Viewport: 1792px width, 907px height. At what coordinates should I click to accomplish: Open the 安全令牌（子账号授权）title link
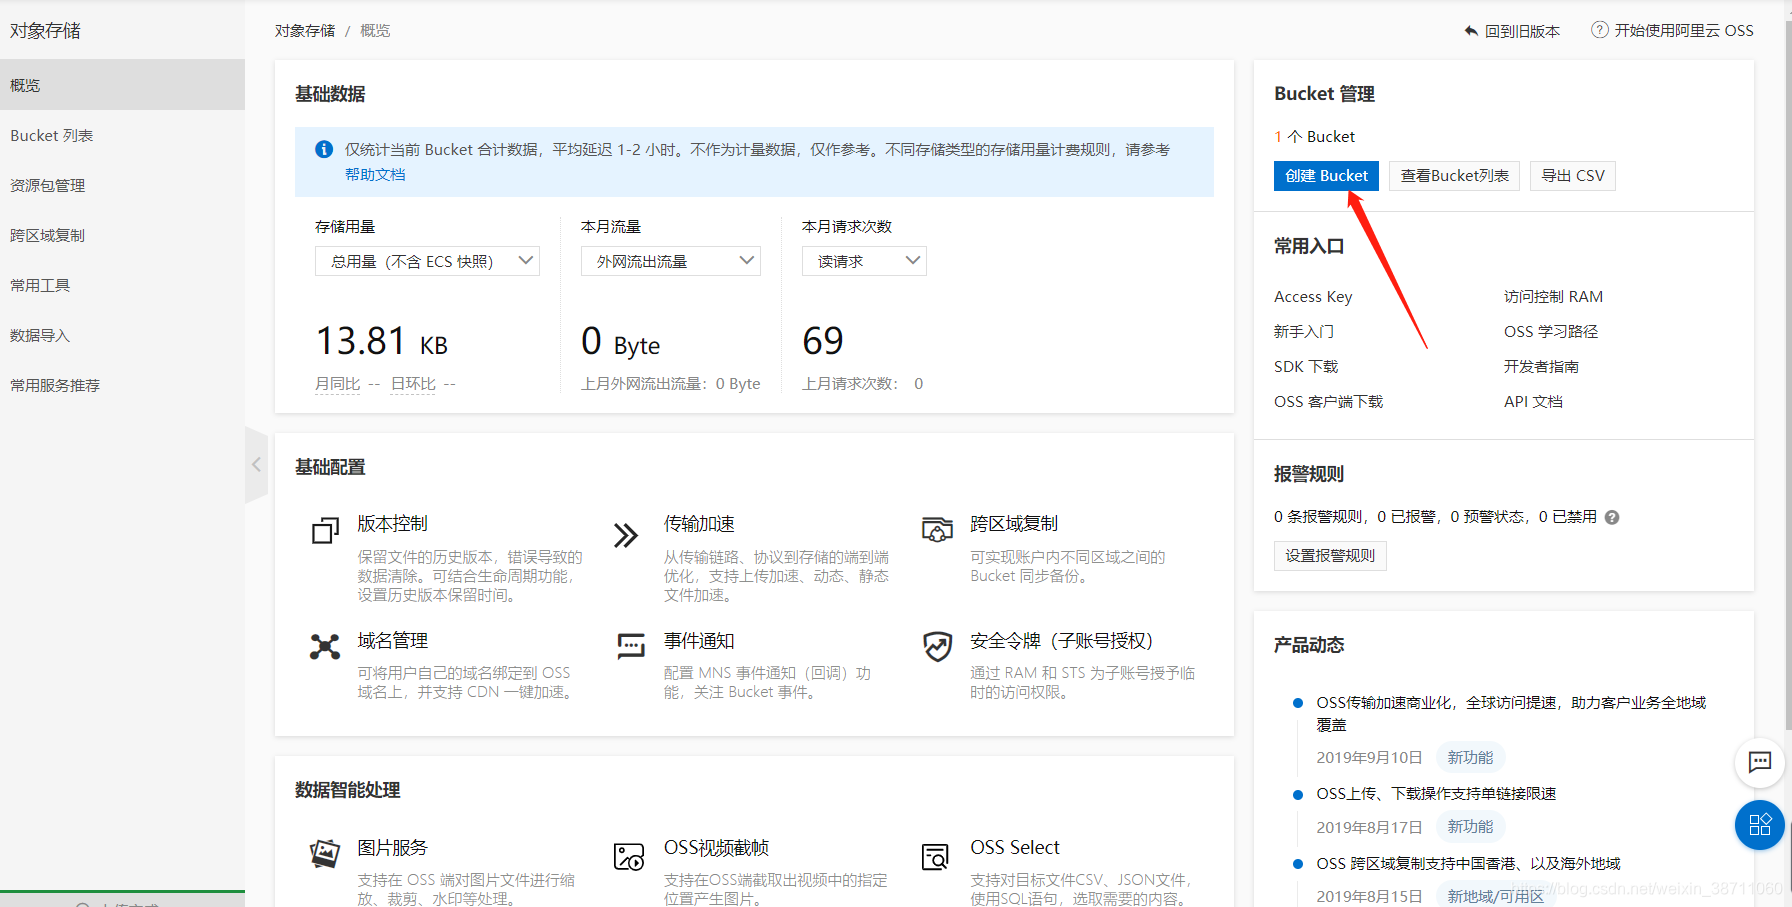1062,641
